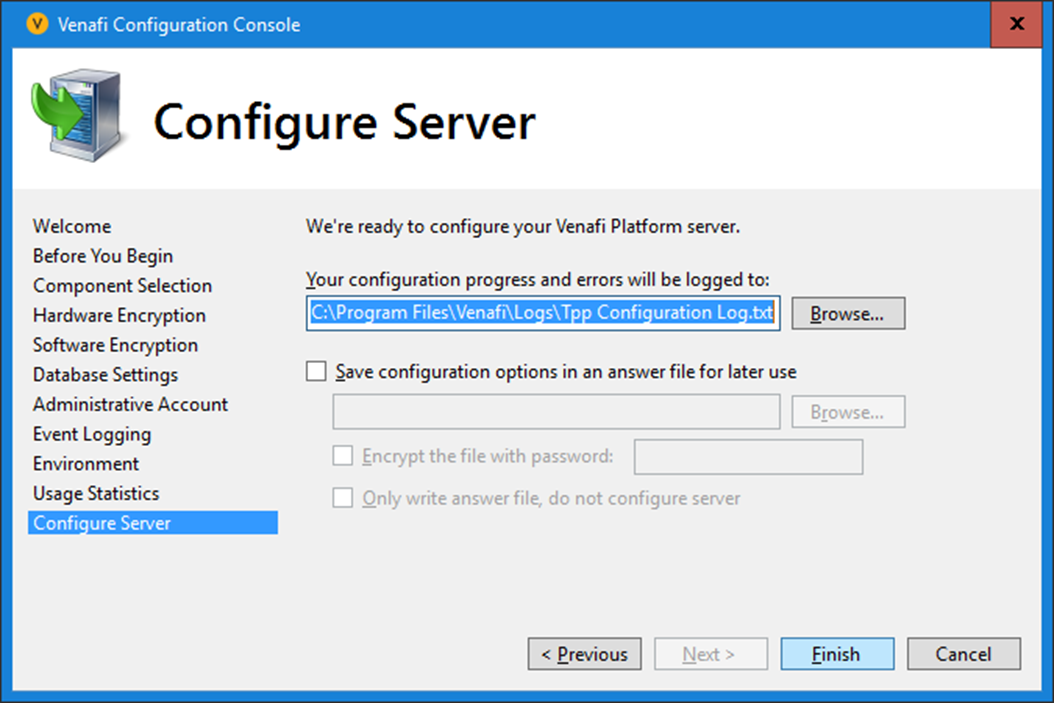Jump to Hardware Encryption step
The width and height of the screenshot is (1054, 703).
tap(119, 316)
